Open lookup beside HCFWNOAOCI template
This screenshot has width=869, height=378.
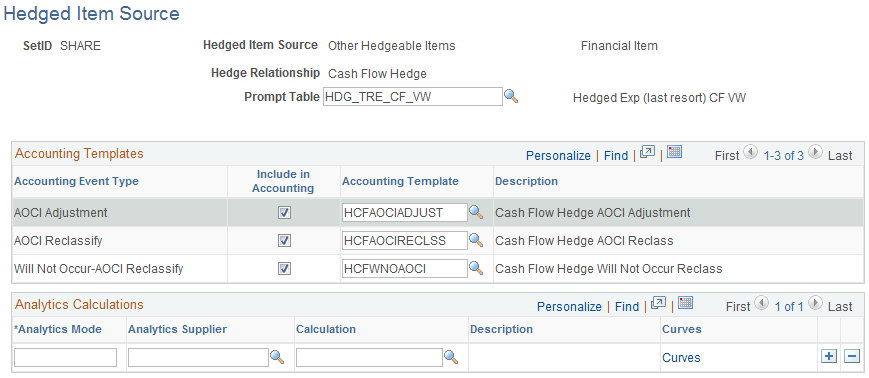click(476, 268)
